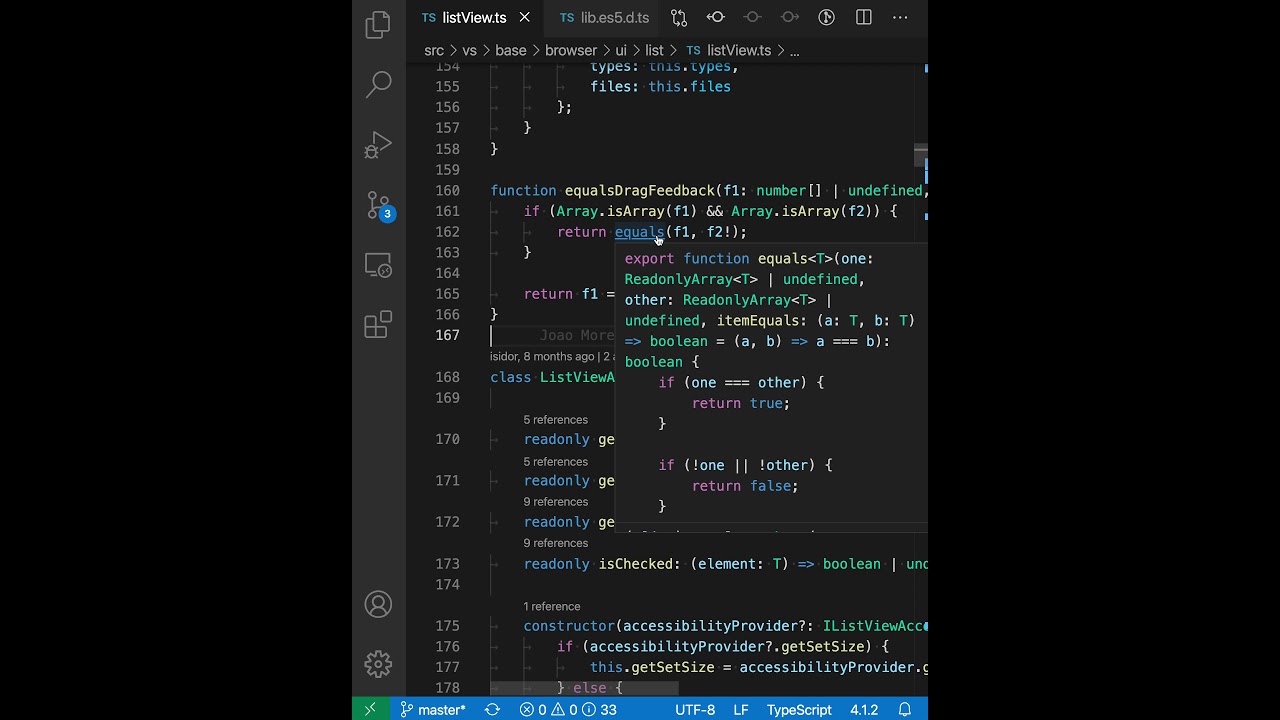Click the previous revision commit icon
The height and width of the screenshot is (720, 1280).
pos(716,17)
